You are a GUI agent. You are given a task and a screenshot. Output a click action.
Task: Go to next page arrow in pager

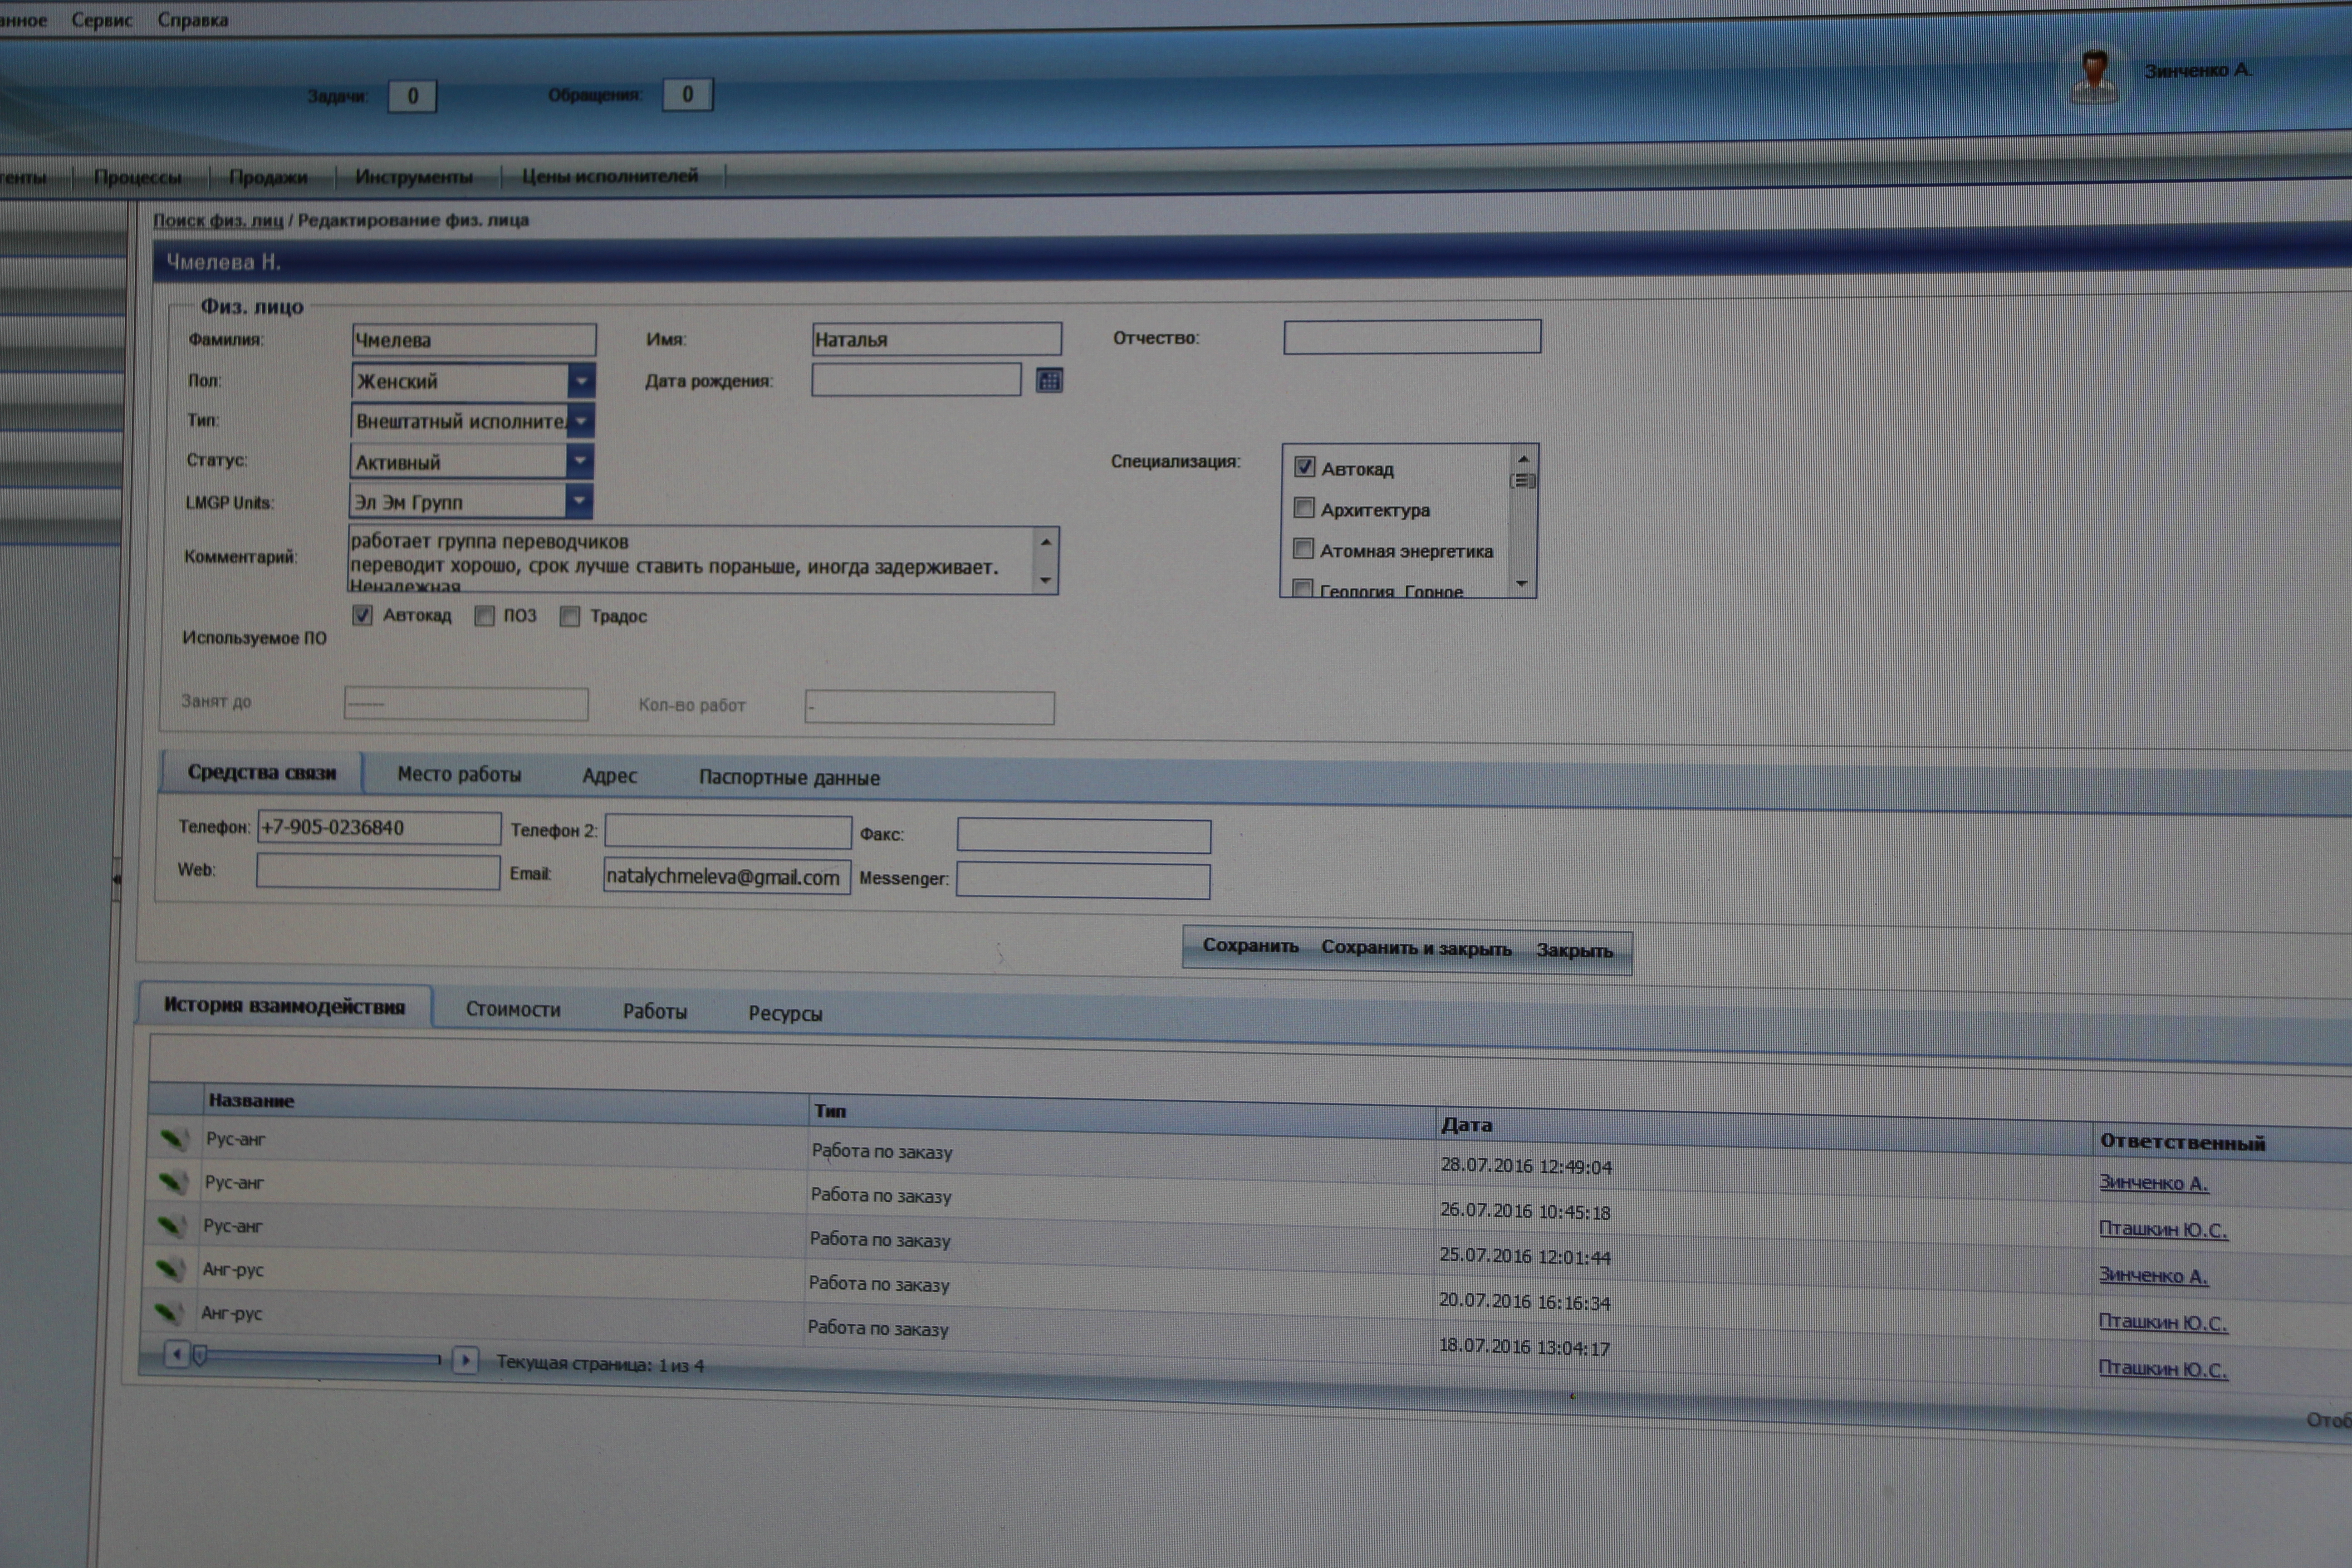tap(465, 1360)
